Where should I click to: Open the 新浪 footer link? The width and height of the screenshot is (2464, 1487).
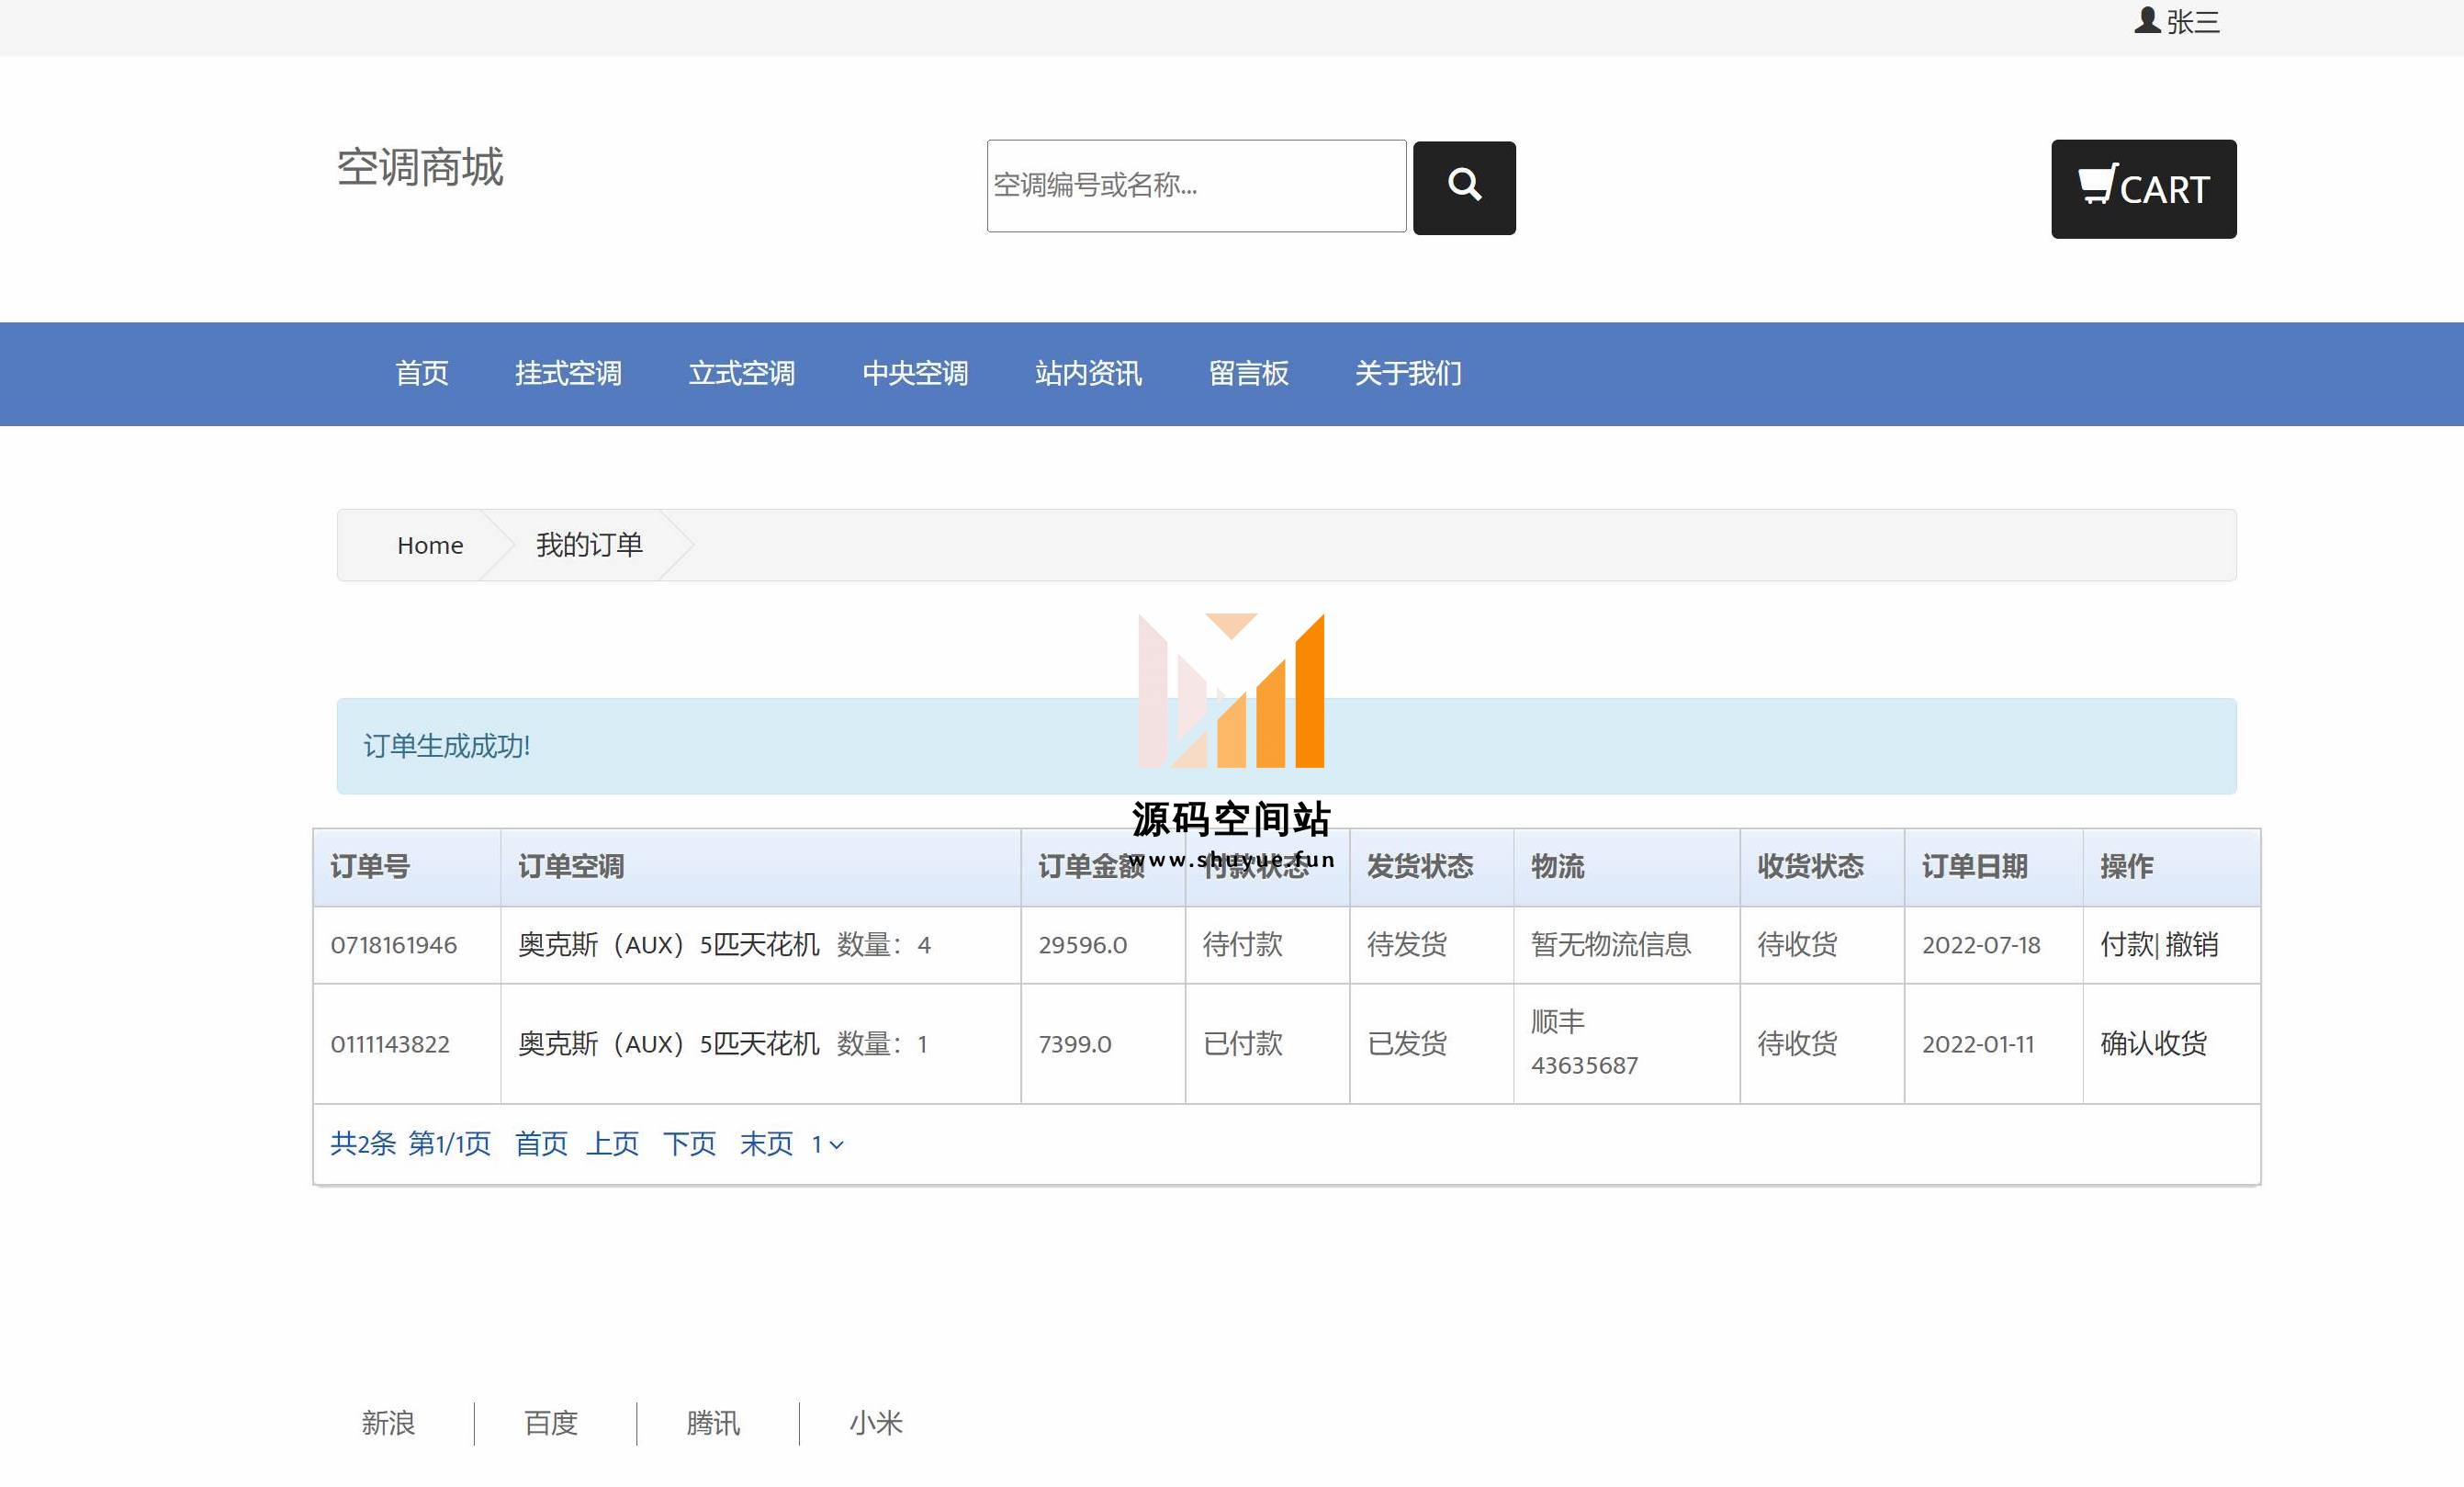pyautogui.click(x=388, y=1422)
